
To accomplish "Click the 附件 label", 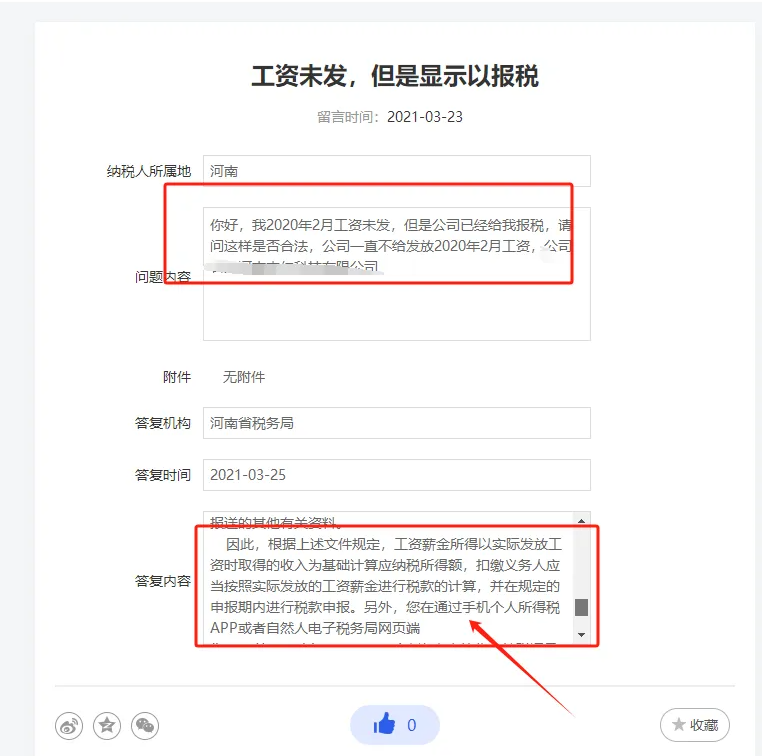I will tap(177, 377).
